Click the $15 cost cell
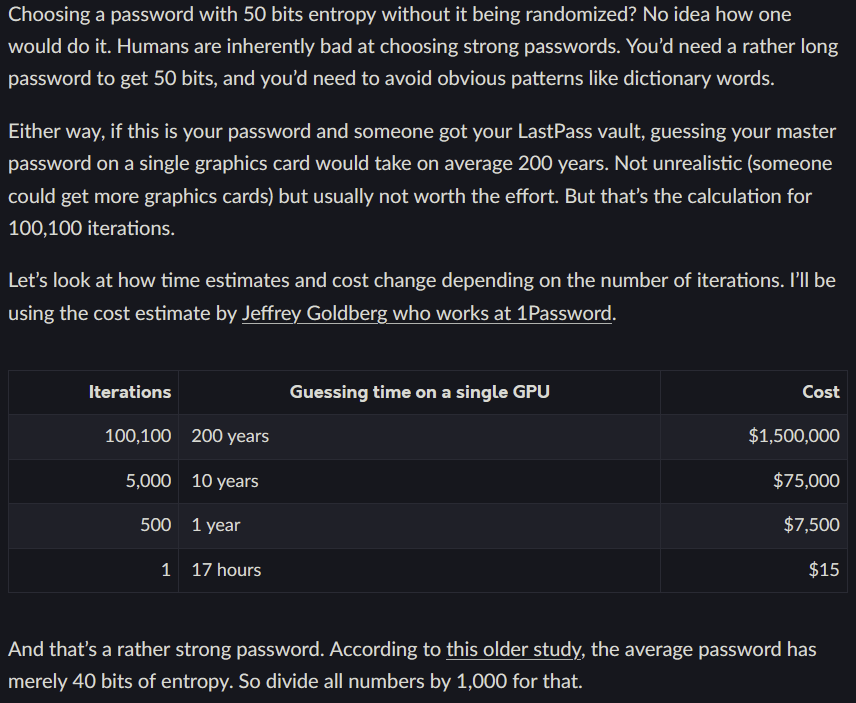 (x=824, y=570)
